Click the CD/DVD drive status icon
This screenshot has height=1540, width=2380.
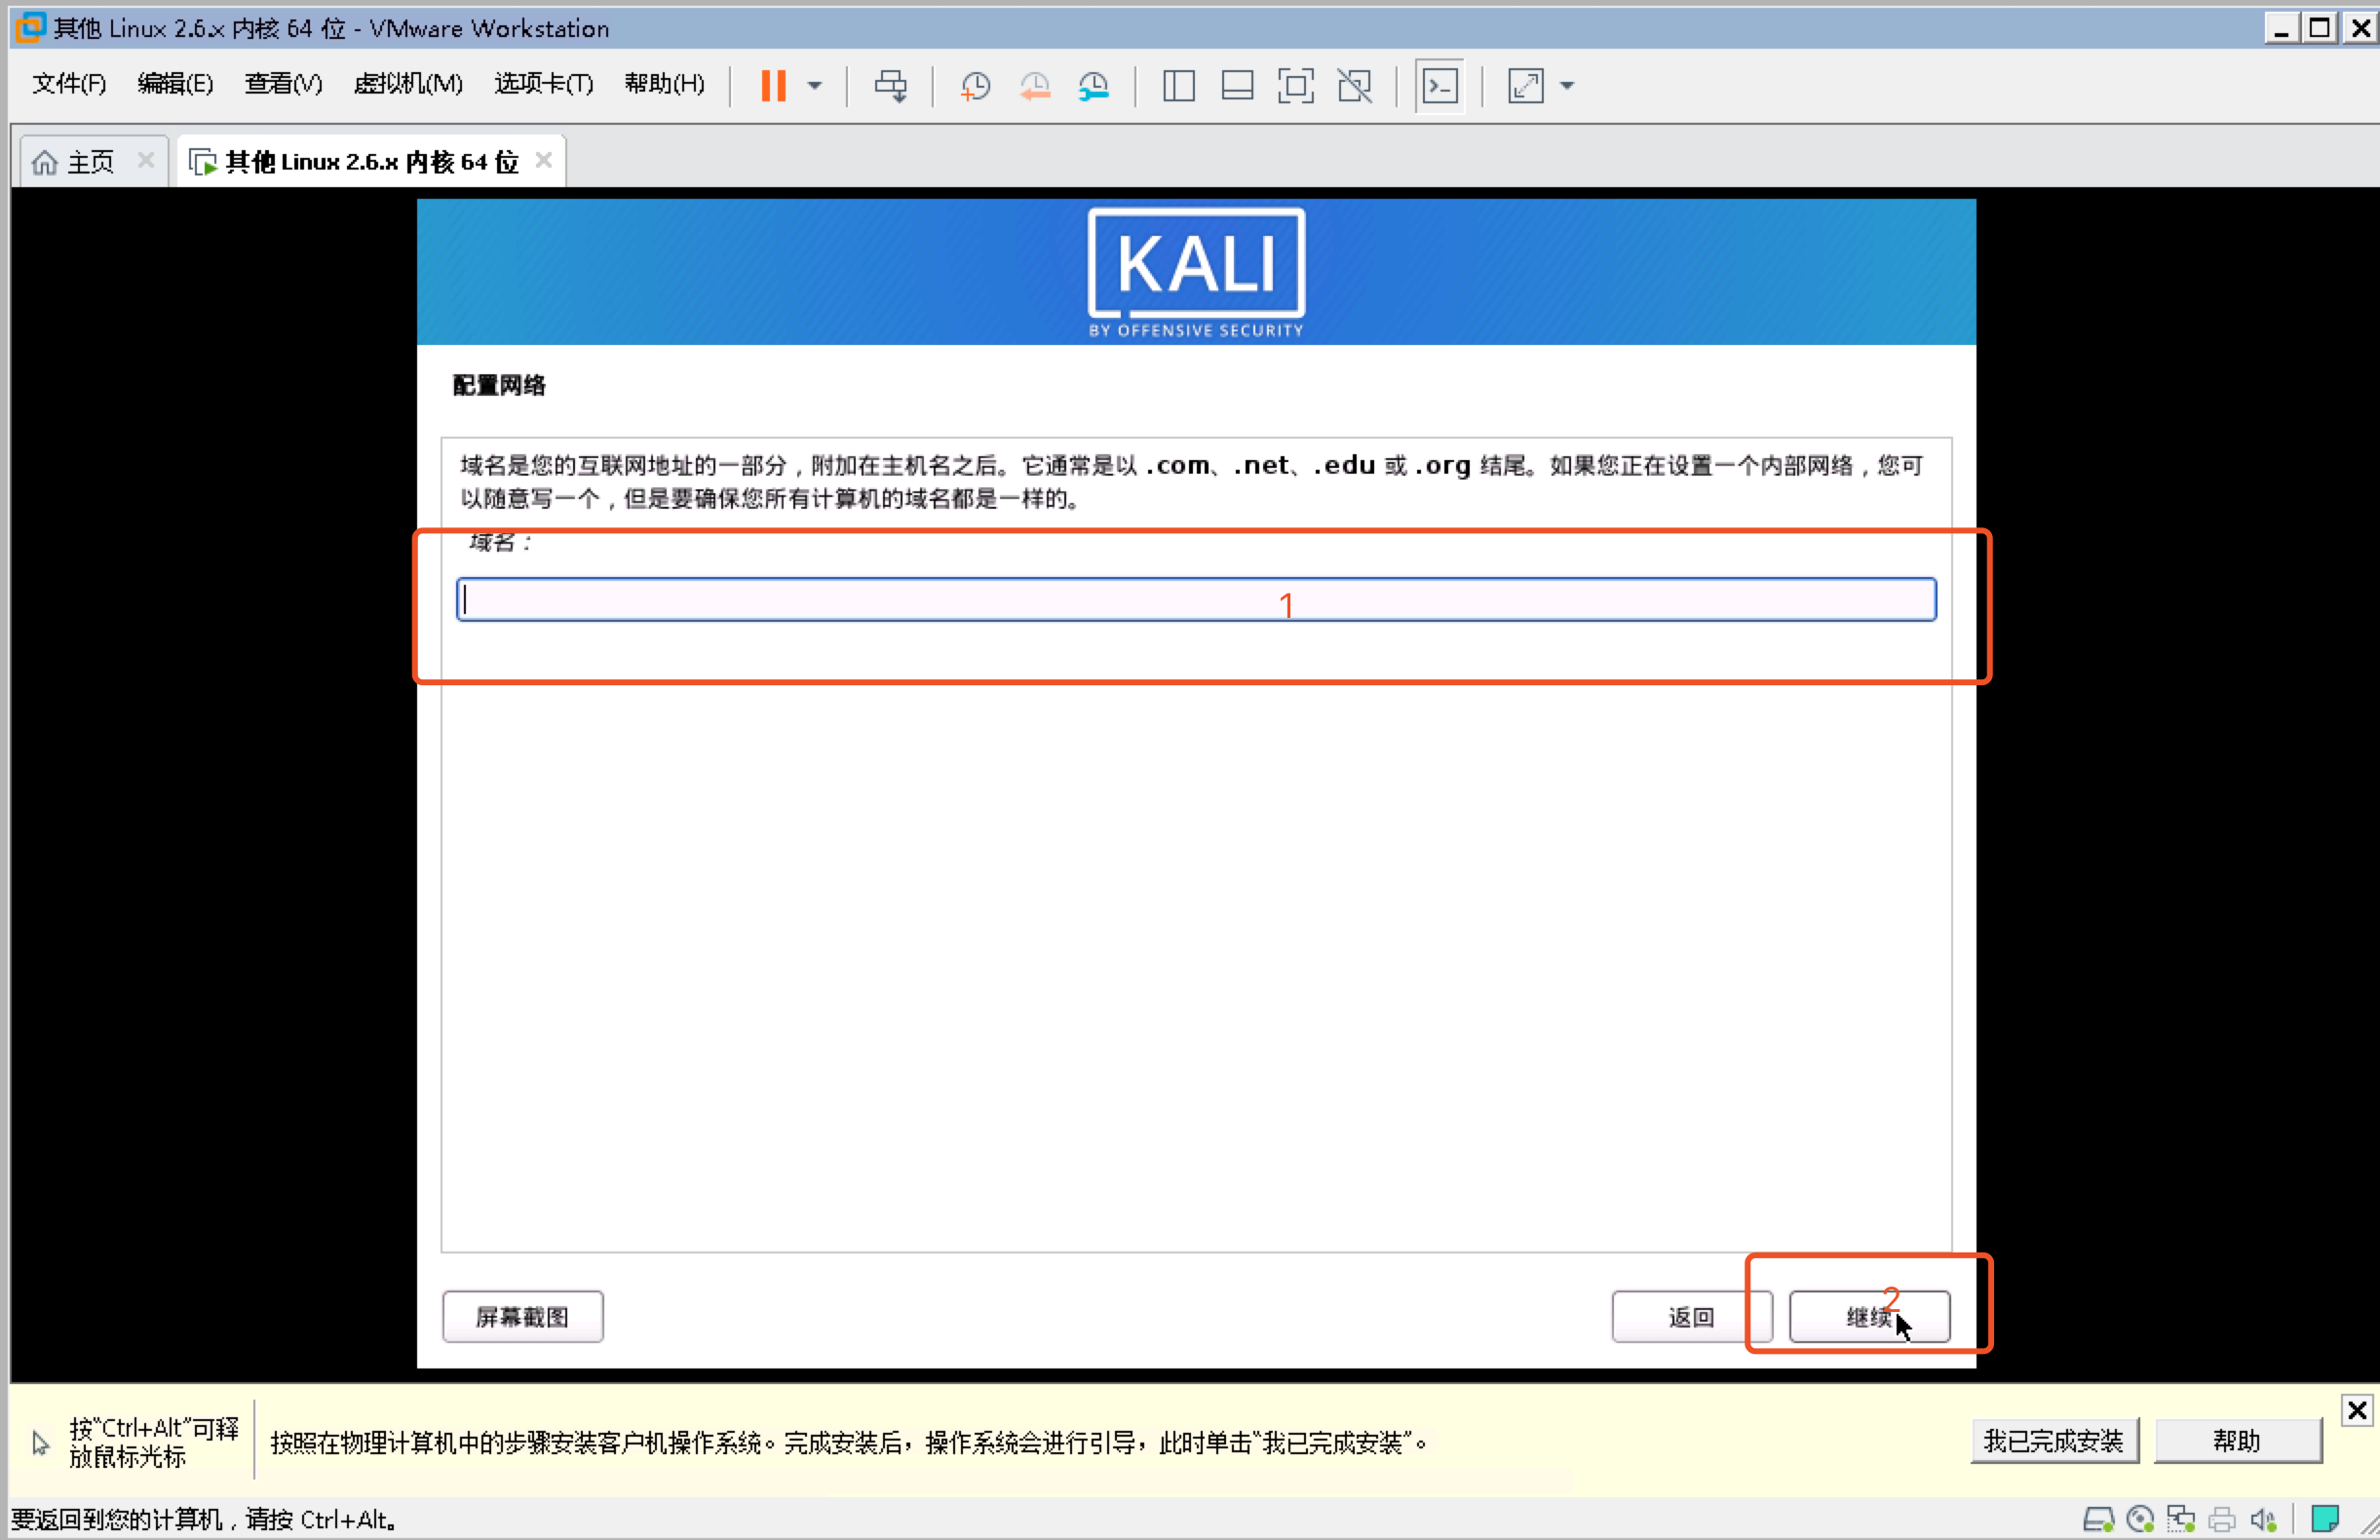2141,1518
